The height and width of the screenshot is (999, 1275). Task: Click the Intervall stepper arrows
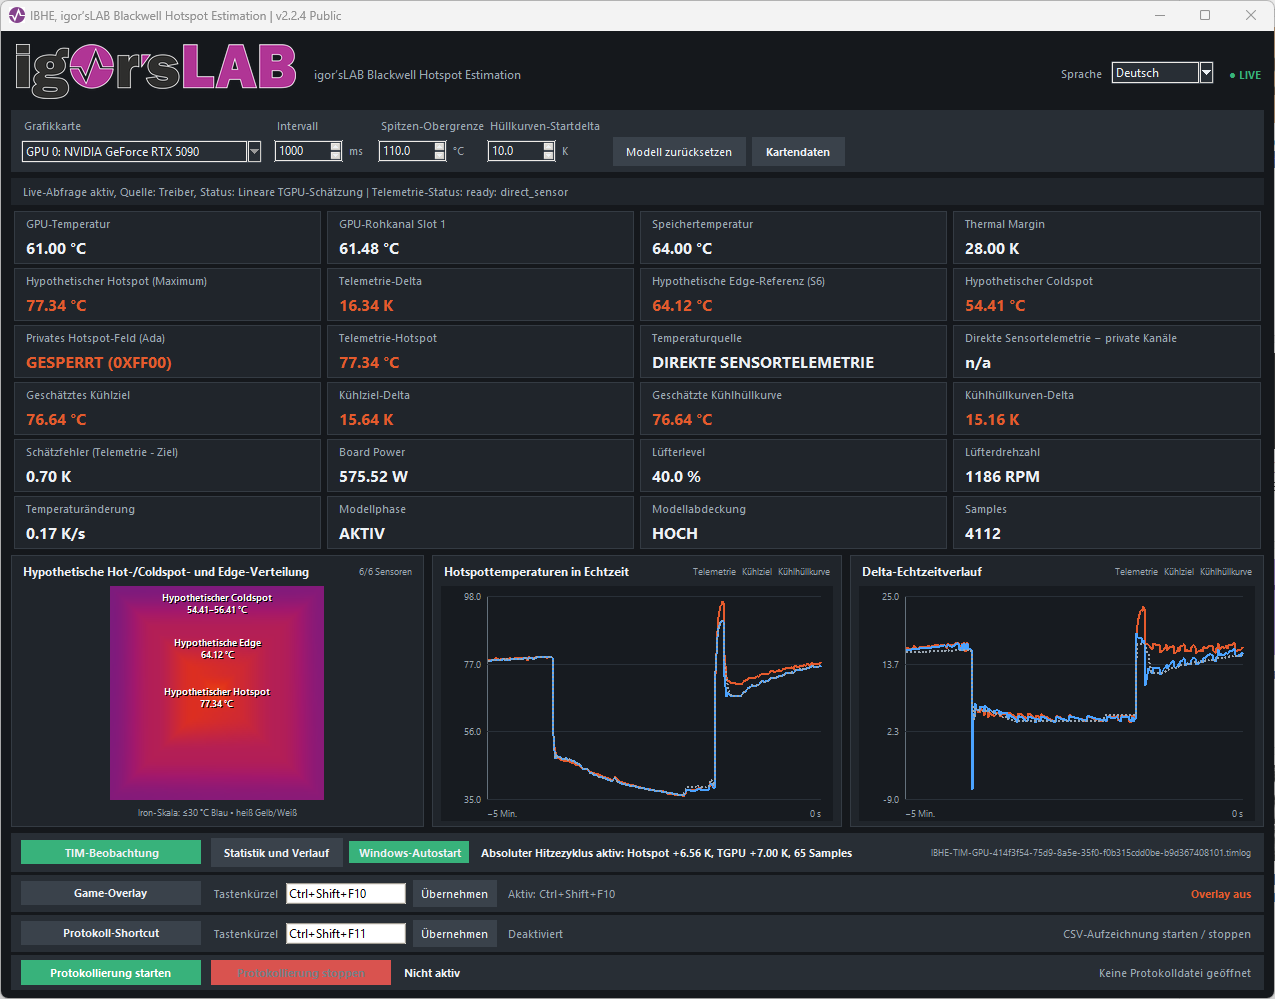point(336,151)
